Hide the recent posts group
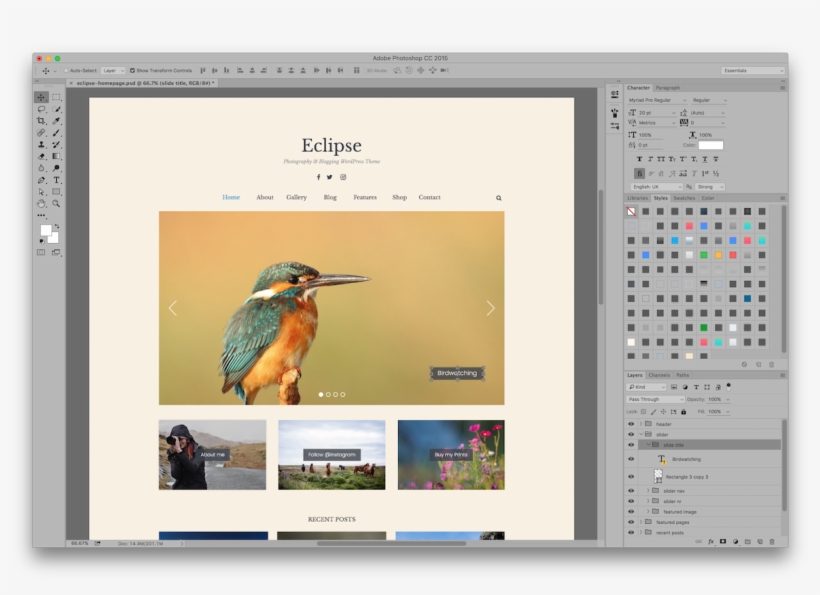The image size is (820, 595). coord(631,532)
